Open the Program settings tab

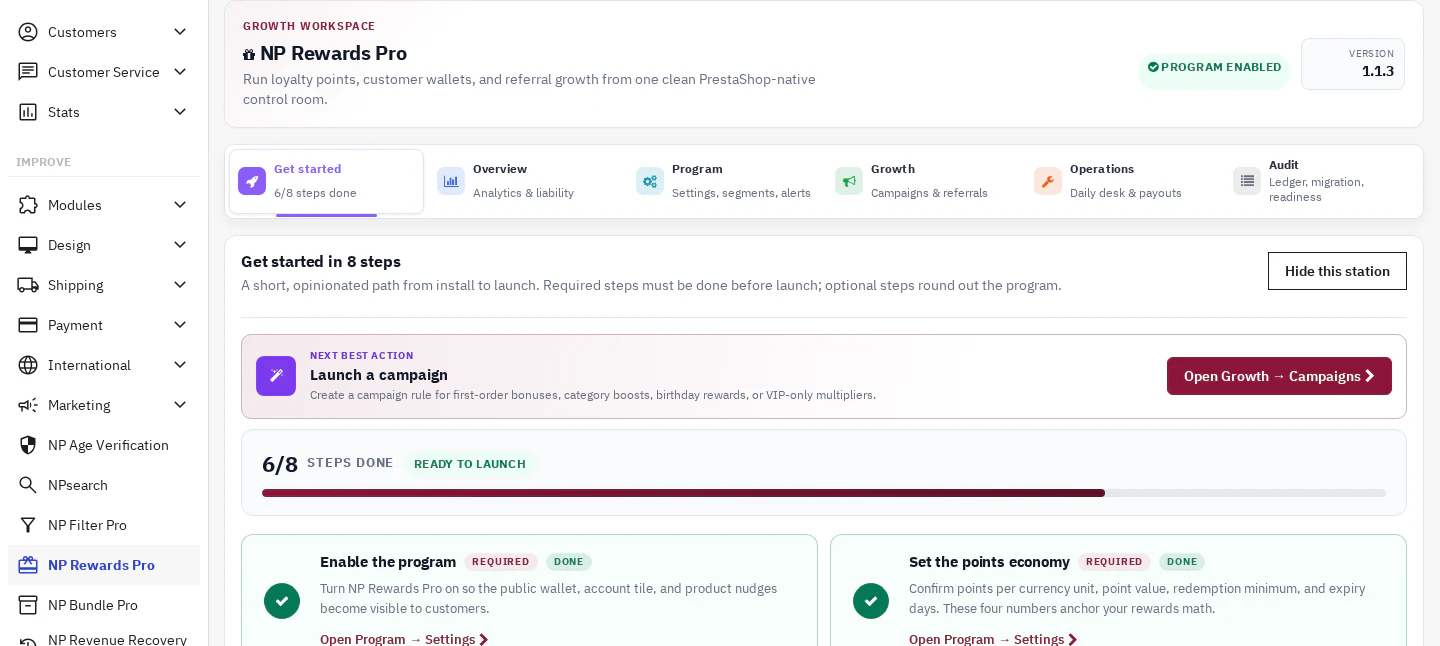pos(724,181)
